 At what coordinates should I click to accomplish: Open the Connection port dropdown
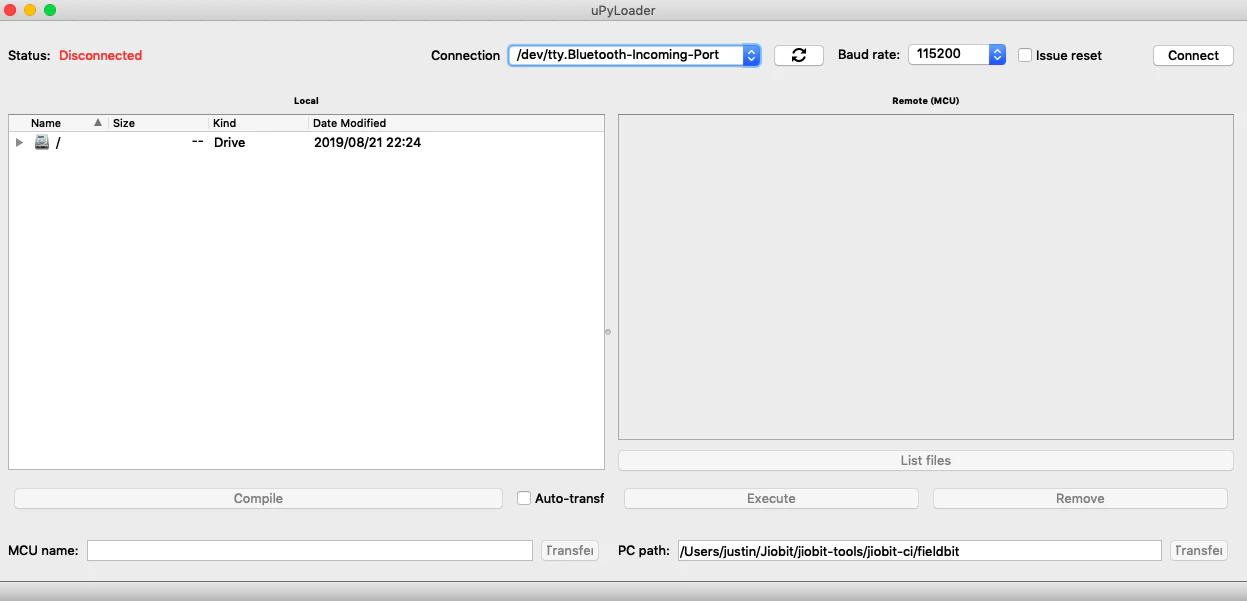(x=634, y=55)
